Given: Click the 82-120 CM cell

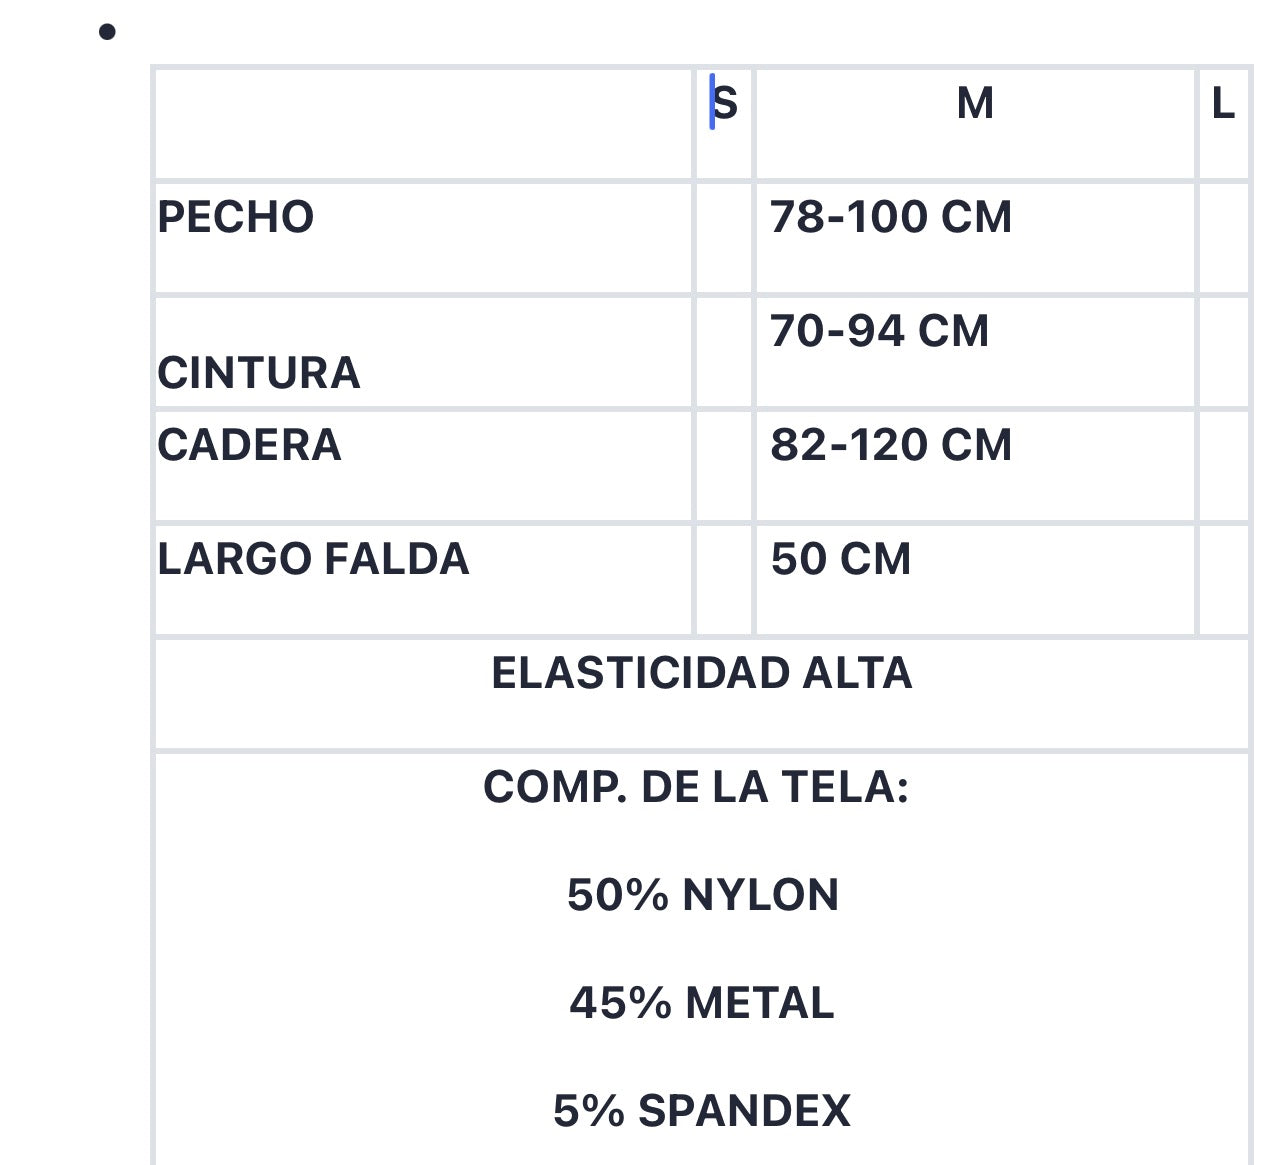Looking at the screenshot, I should [x=975, y=466].
